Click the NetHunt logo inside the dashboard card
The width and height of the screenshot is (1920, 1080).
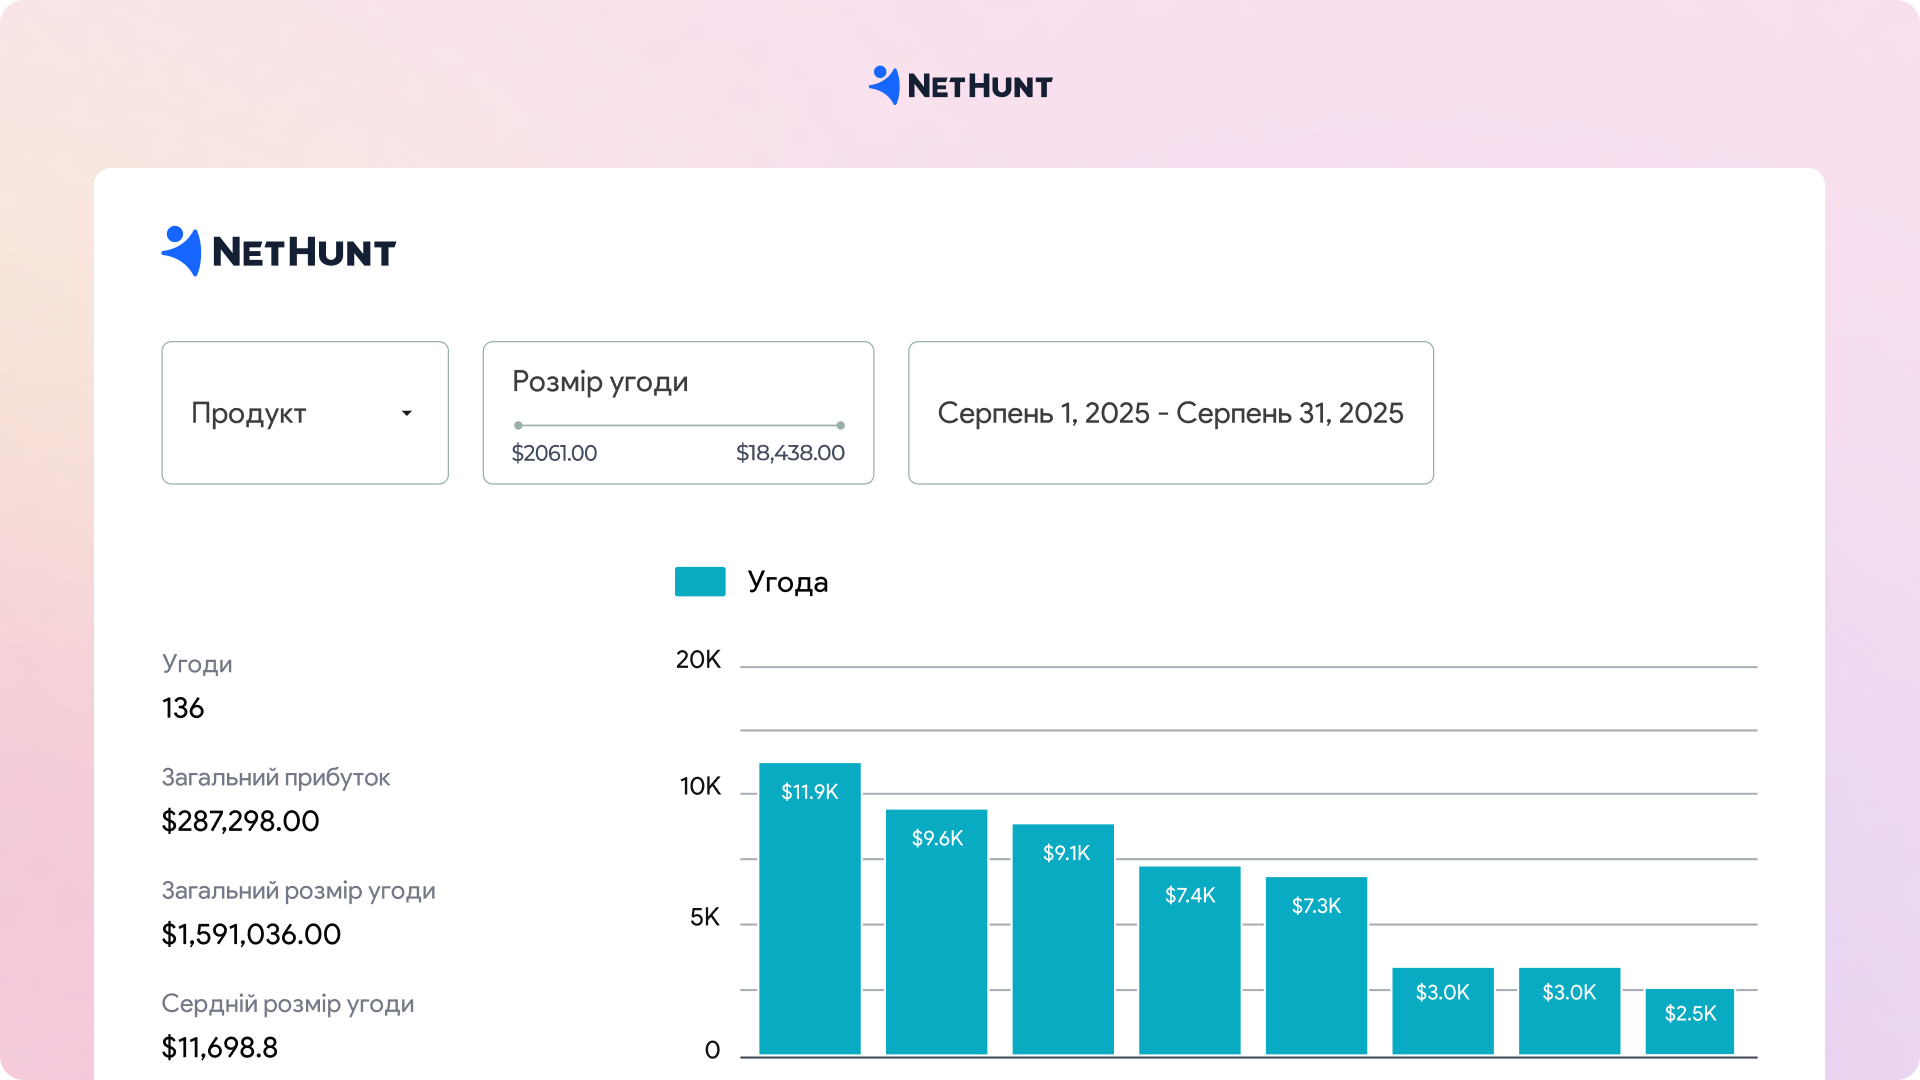(x=279, y=251)
